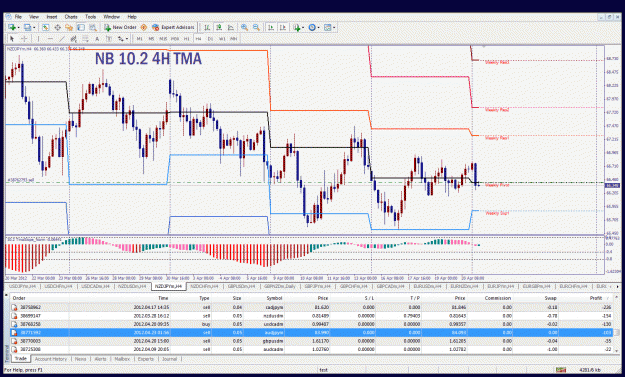Image resolution: width=625 pixels, height=377 pixels.
Task: Select the Equidistant Channel tool
Action: 73,39
